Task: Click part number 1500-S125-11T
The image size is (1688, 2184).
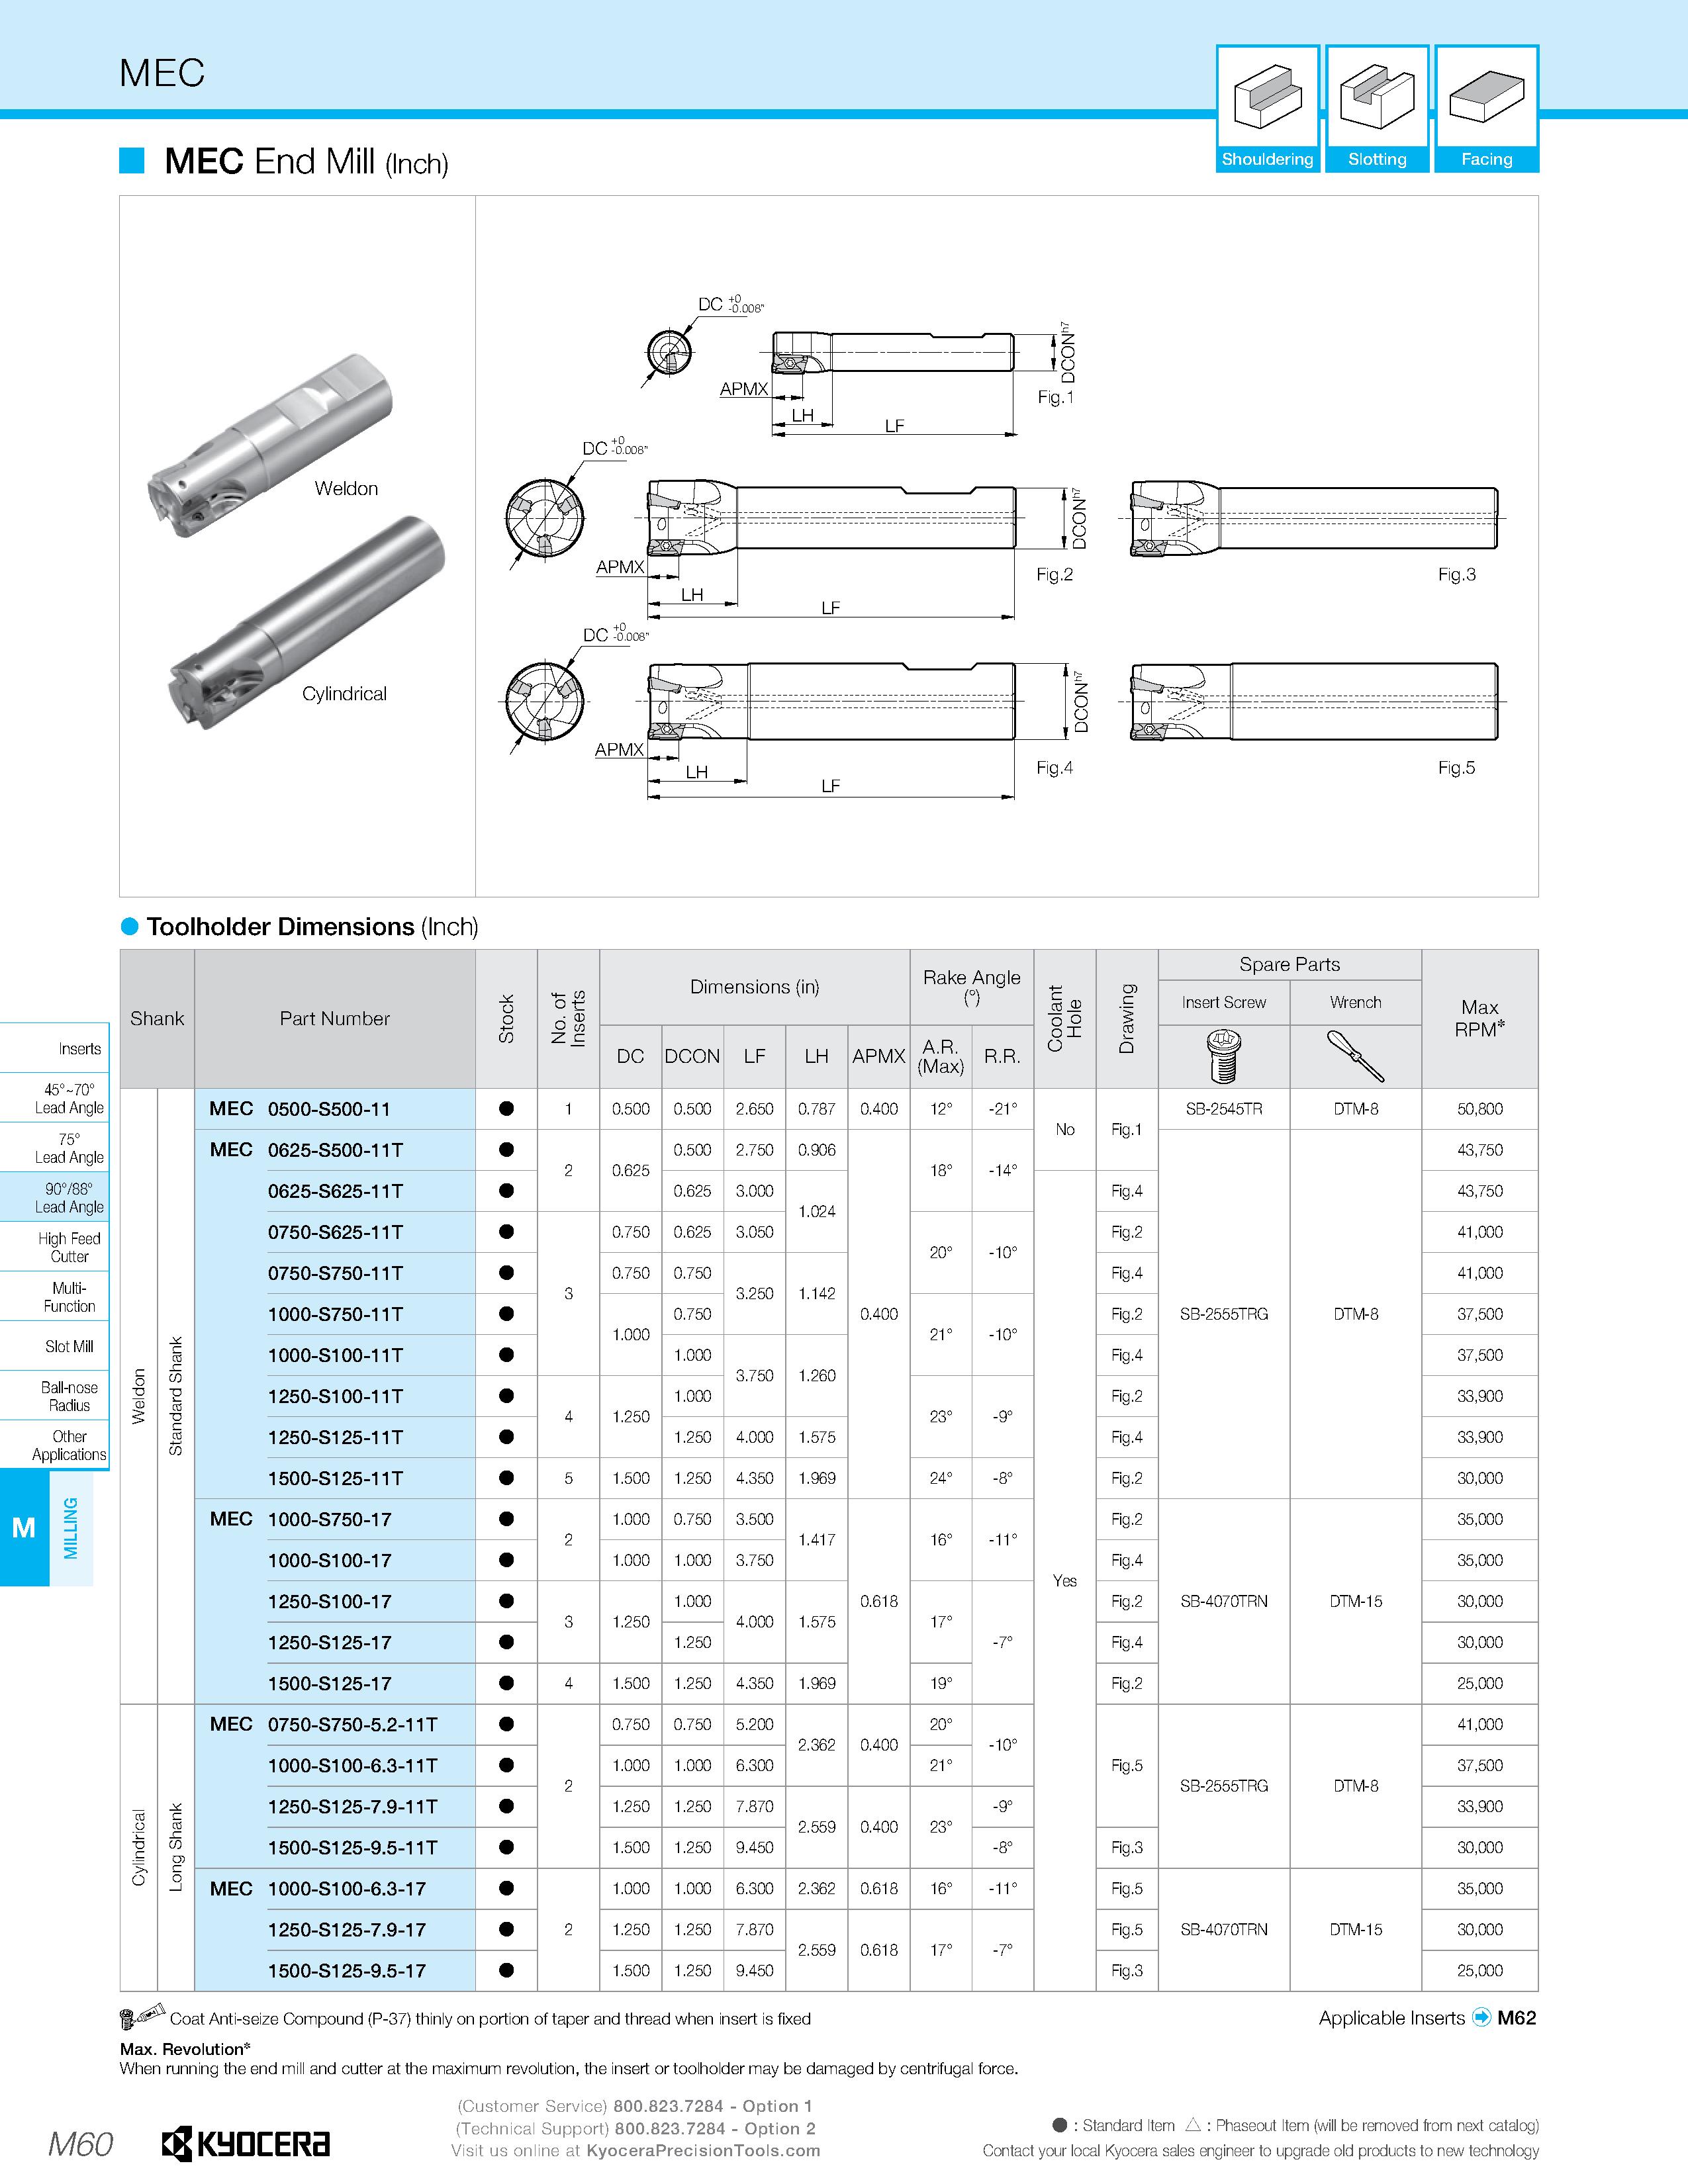Action: tap(335, 1478)
